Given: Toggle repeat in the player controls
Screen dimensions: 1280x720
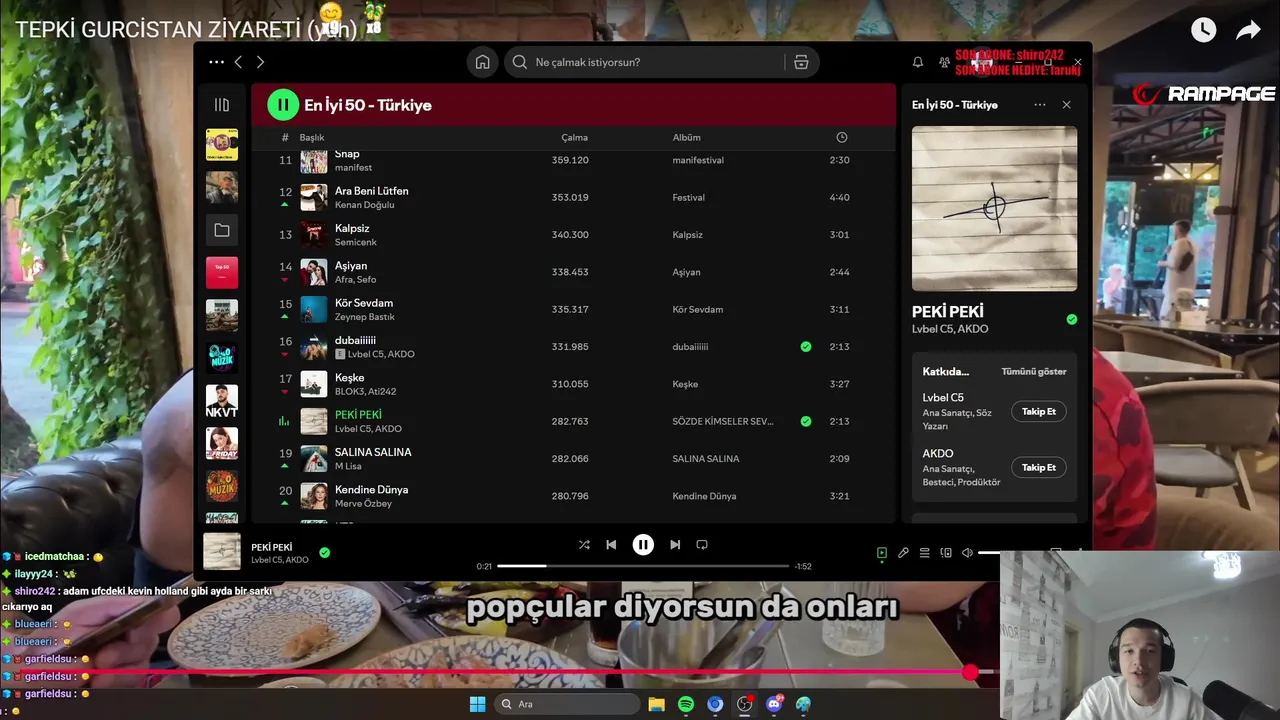Looking at the screenshot, I should click(702, 545).
